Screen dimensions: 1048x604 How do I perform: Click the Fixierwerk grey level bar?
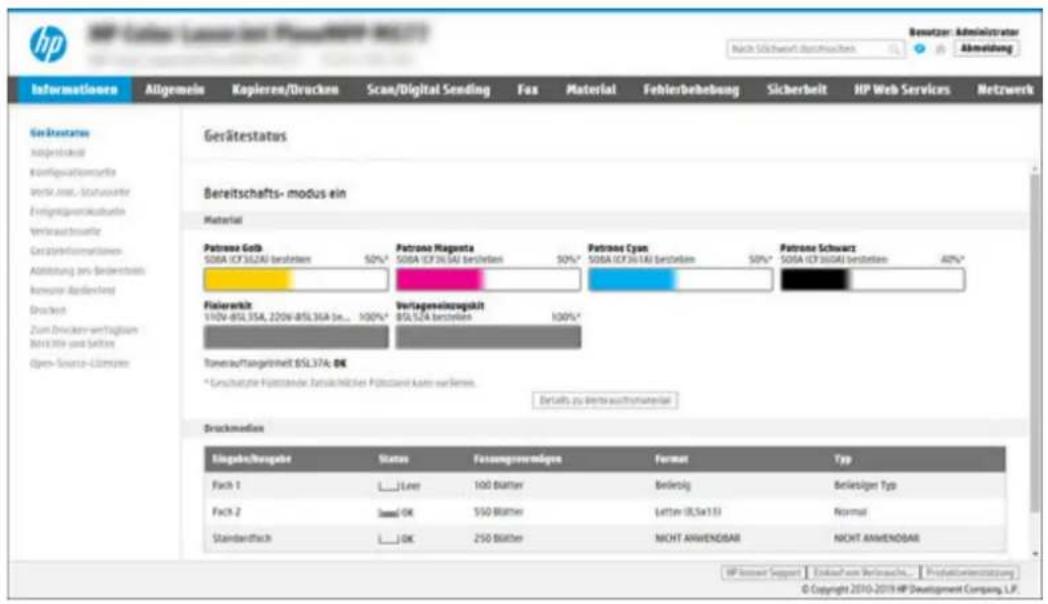[296, 337]
